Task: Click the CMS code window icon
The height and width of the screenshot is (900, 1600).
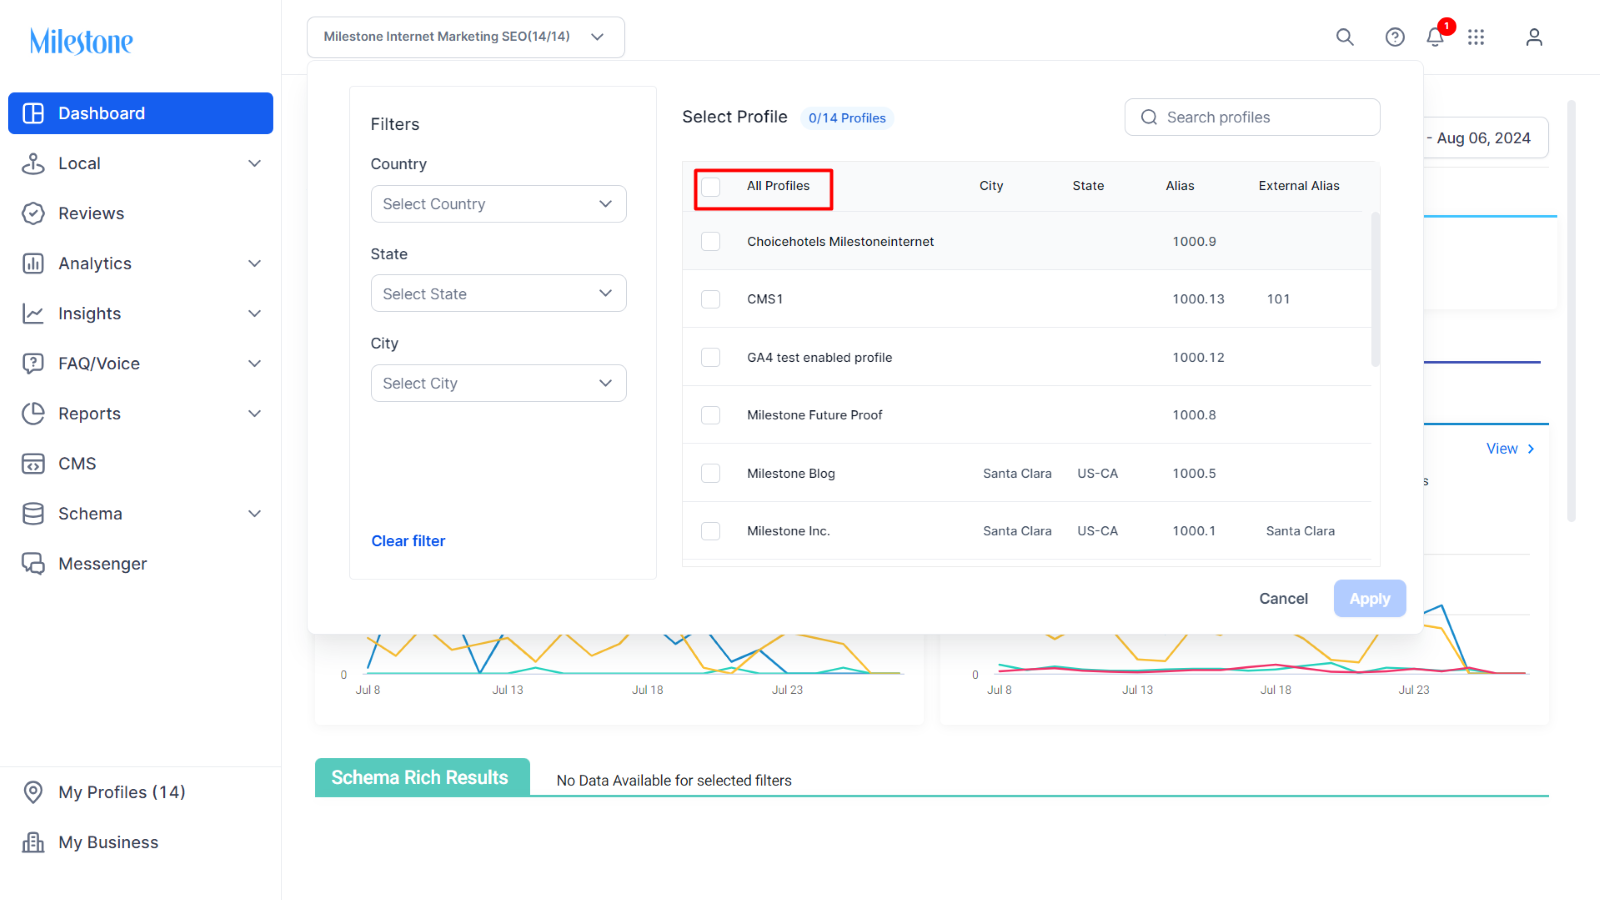Action: pyautogui.click(x=33, y=463)
